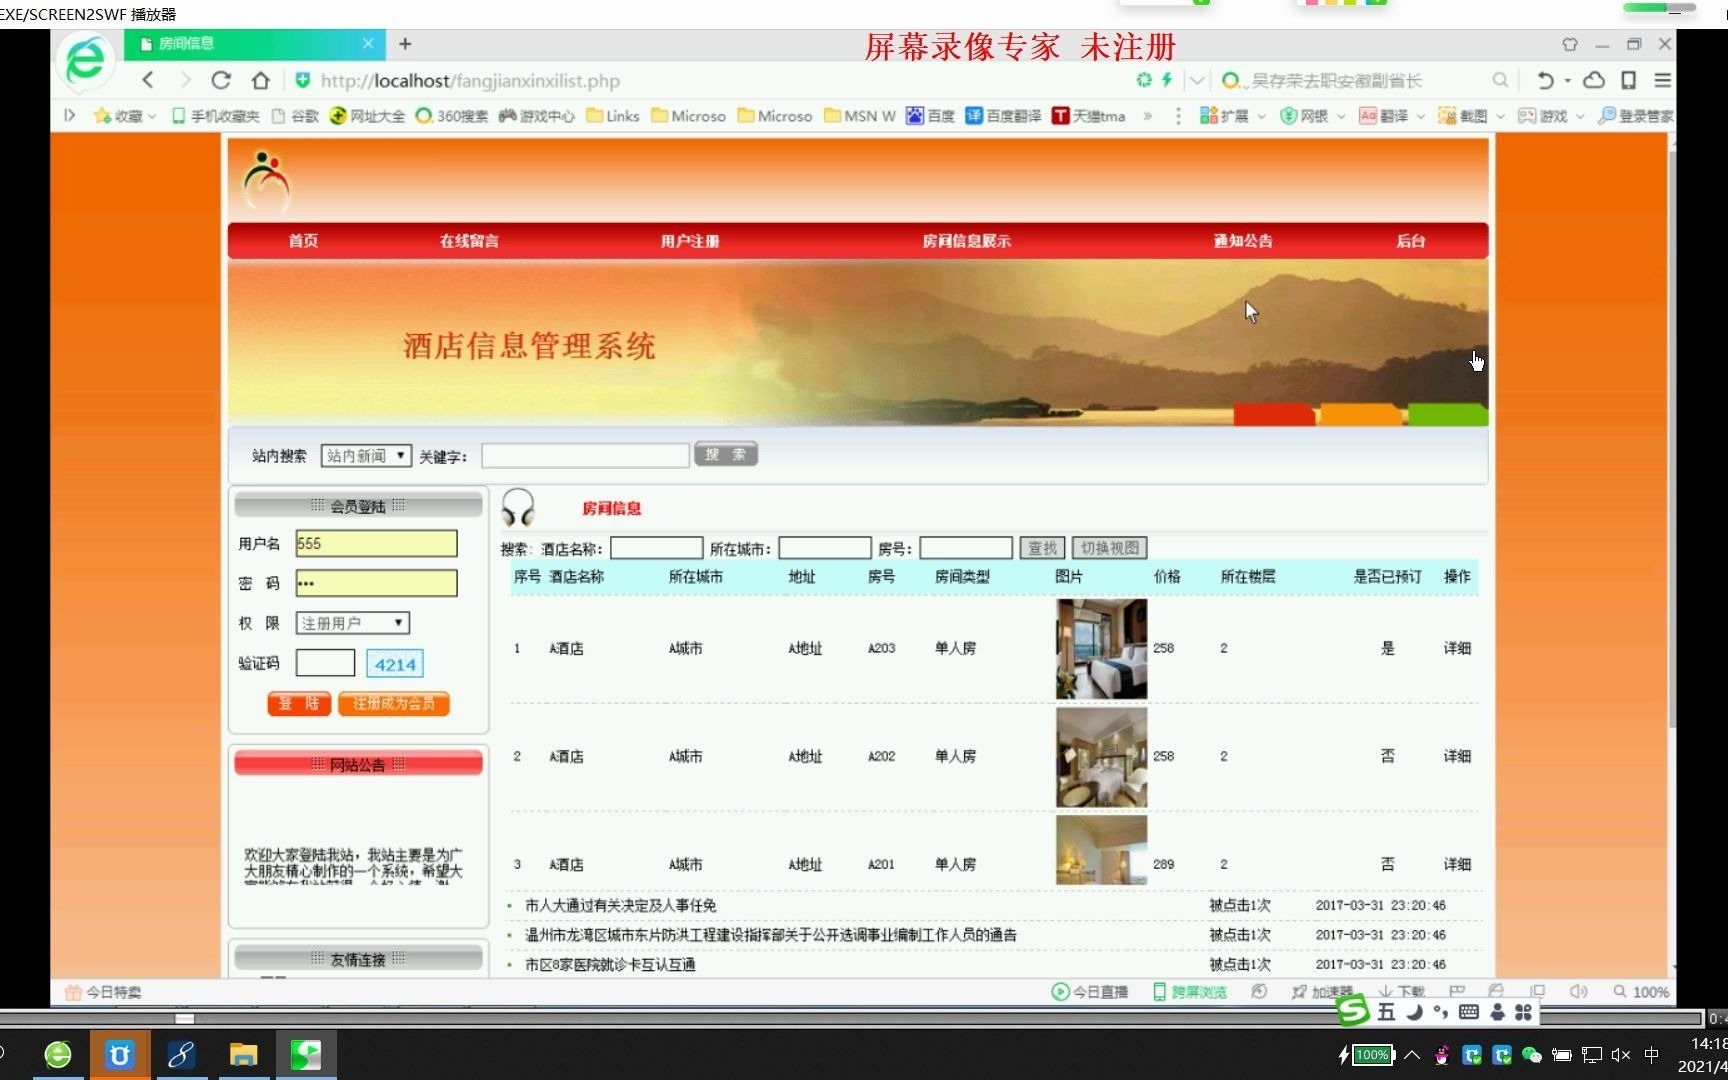1728x1080 pixels.
Task: Open 游戏中心 from the favorites bar
Action: pos(537,116)
